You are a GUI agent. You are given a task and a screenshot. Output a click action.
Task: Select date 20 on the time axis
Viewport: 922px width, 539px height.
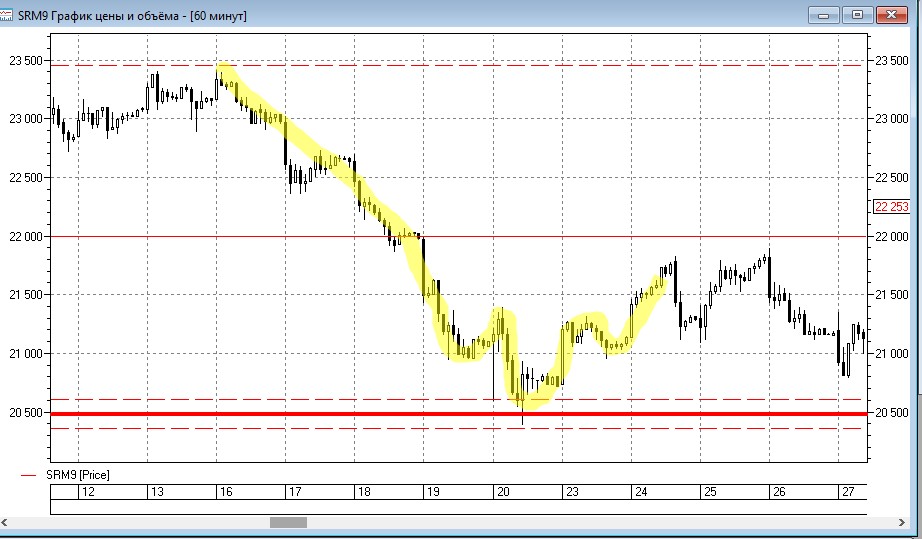coord(503,492)
